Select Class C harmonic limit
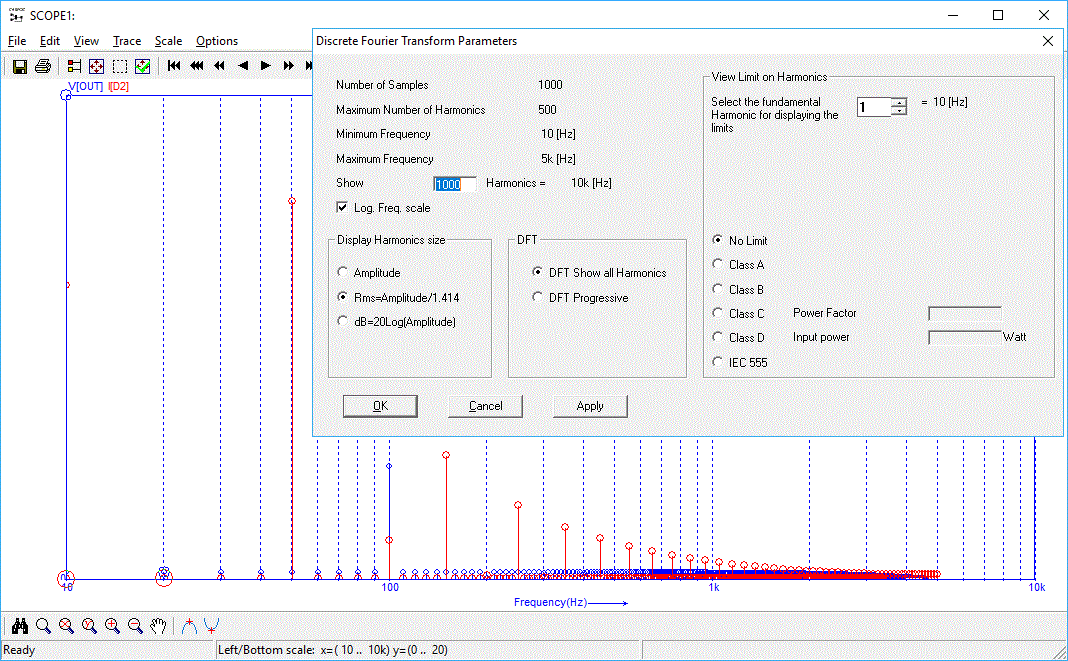This screenshot has width=1068, height=661. pyautogui.click(x=717, y=313)
